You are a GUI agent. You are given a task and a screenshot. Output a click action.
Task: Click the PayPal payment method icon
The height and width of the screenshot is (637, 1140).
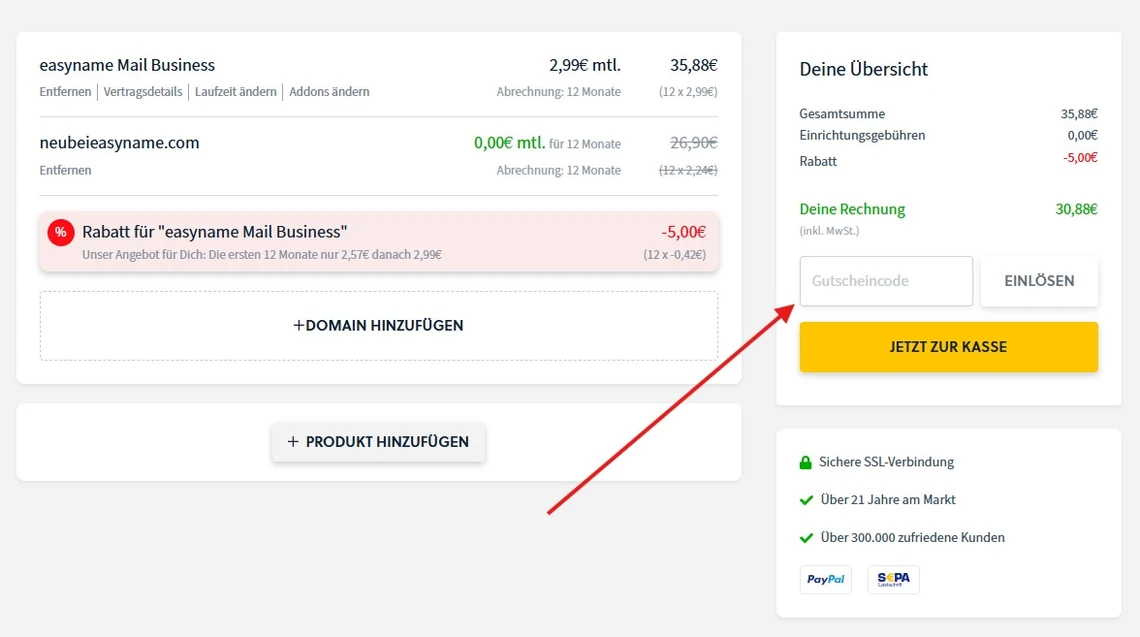[x=826, y=579]
